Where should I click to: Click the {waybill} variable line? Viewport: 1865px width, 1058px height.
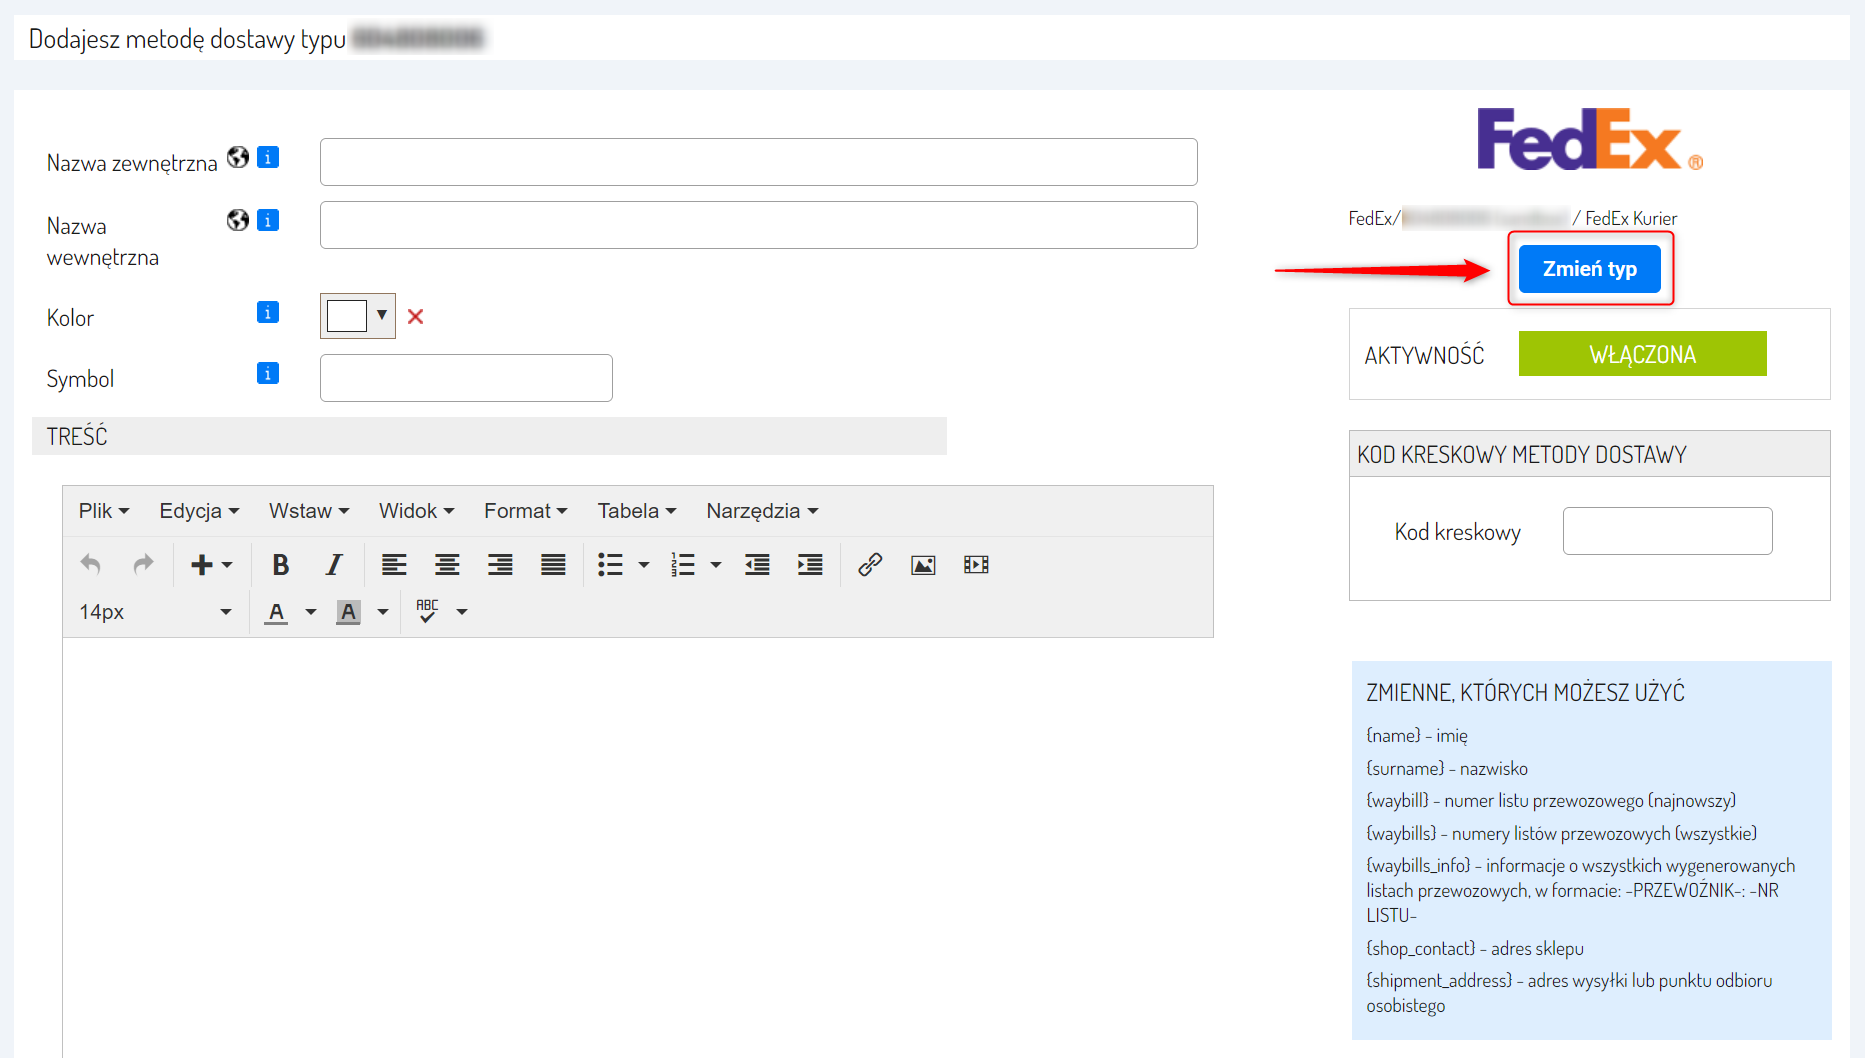(1551, 801)
